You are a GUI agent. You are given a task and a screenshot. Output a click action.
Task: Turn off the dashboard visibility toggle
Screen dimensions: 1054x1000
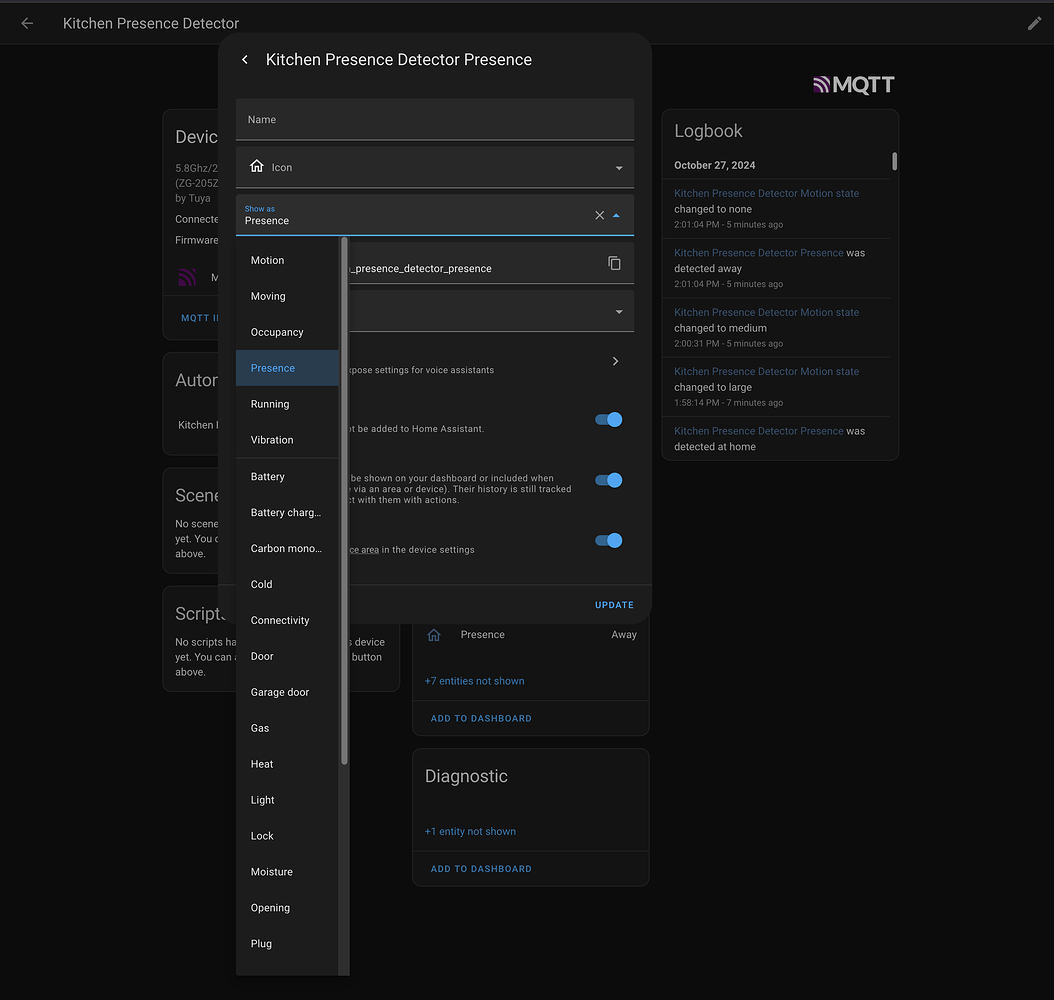pos(607,480)
